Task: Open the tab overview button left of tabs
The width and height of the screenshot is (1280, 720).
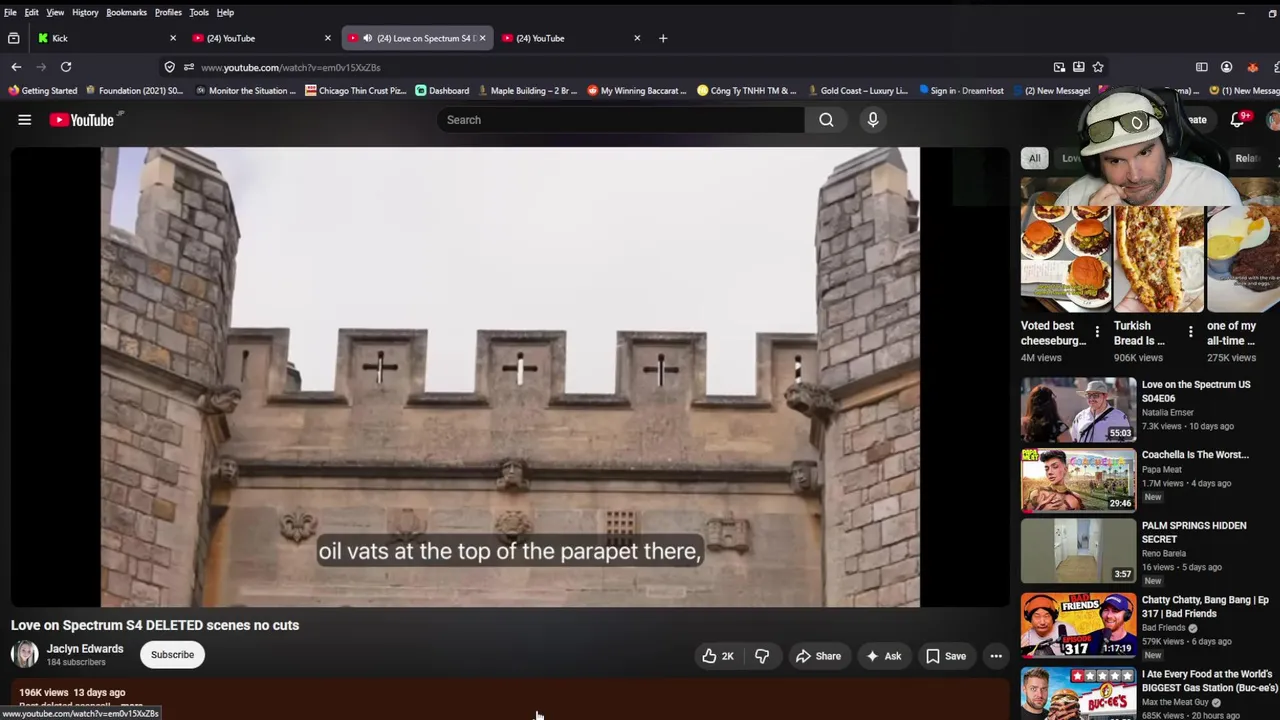Action: pos(13,38)
